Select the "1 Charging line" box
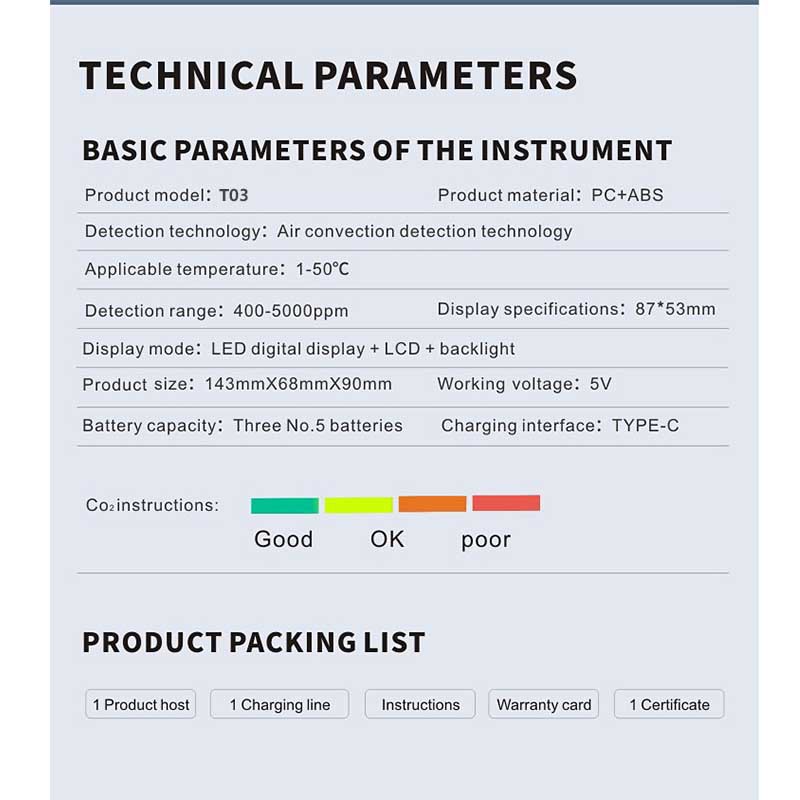The image size is (800, 800). tap(280, 704)
